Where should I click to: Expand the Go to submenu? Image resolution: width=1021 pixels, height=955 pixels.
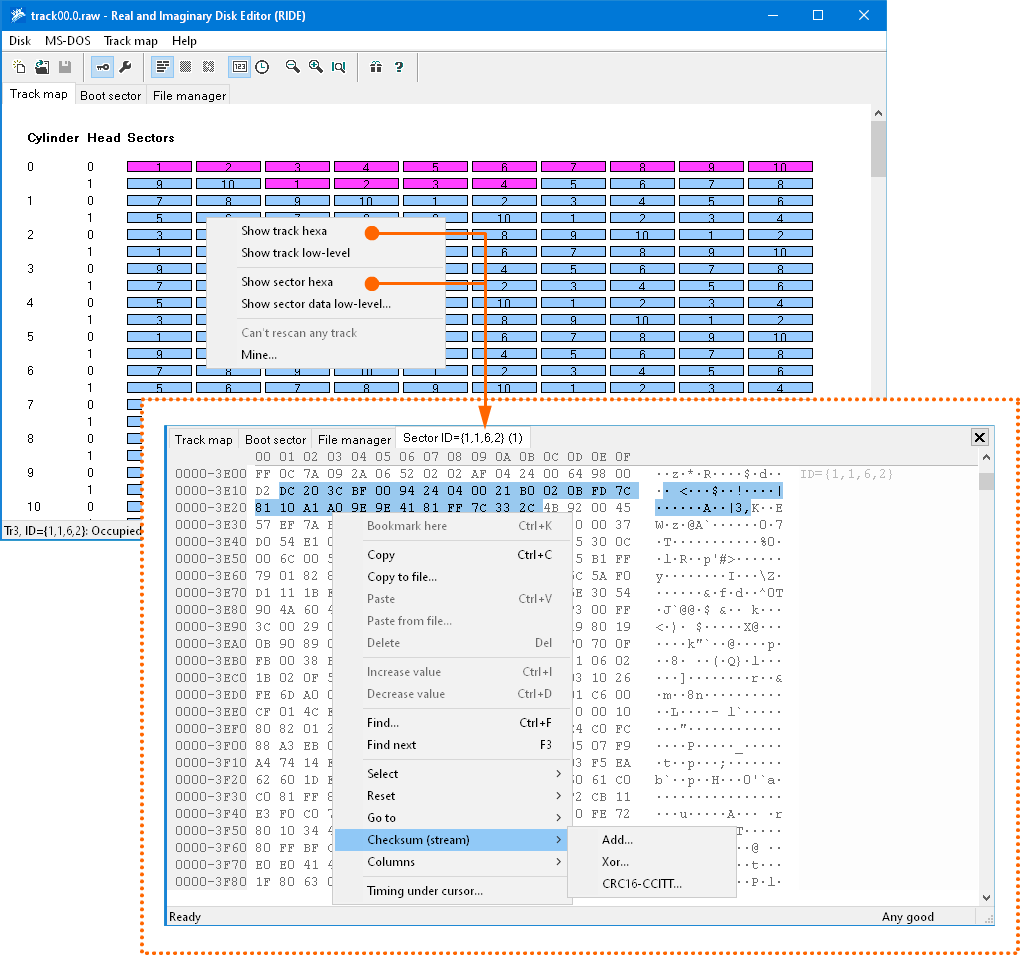[x=452, y=818]
